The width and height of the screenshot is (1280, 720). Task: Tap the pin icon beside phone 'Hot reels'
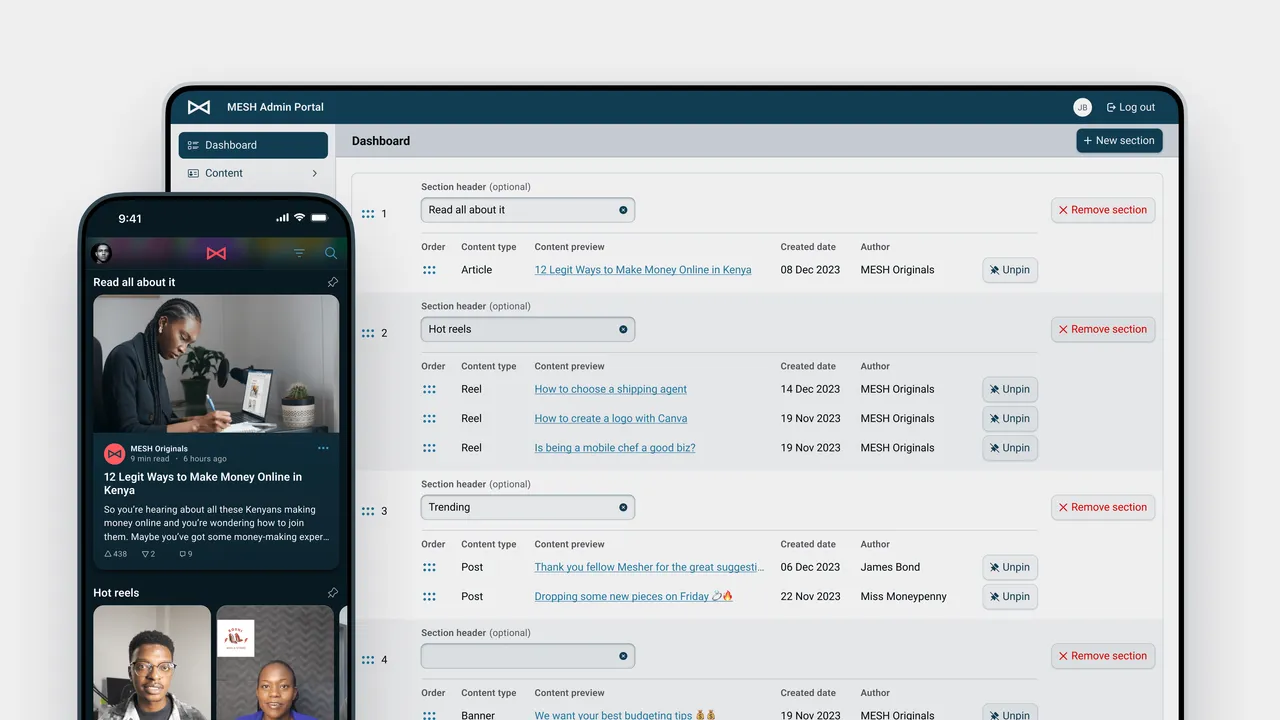click(x=332, y=593)
